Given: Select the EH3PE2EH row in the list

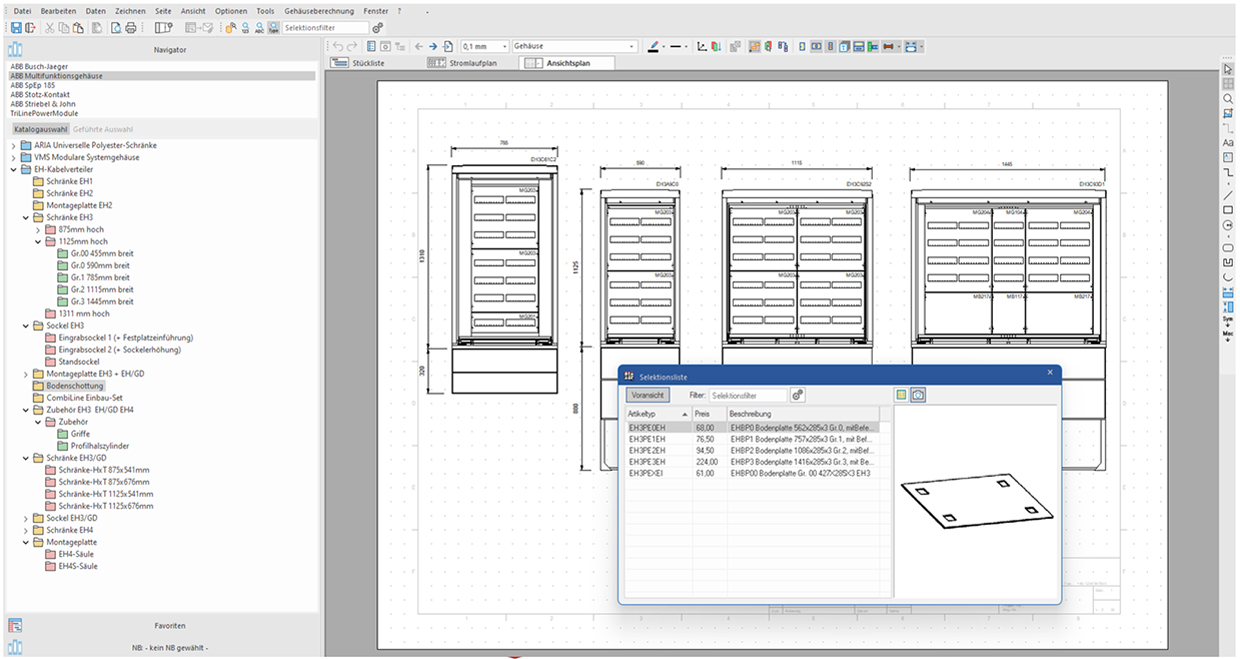Looking at the screenshot, I should [x=647, y=450].
